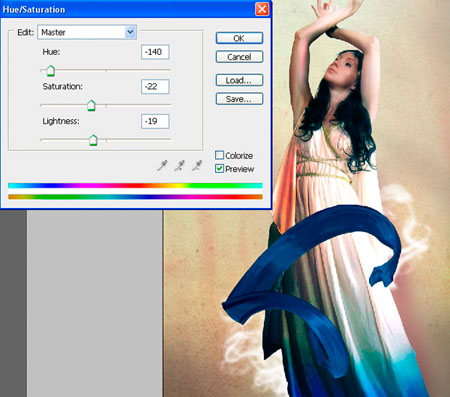This screenshot has width=450, height=397.
Task: Select the subtract-from-sample eyedropper
Action: pyautogui.click(x=197, y=165)
